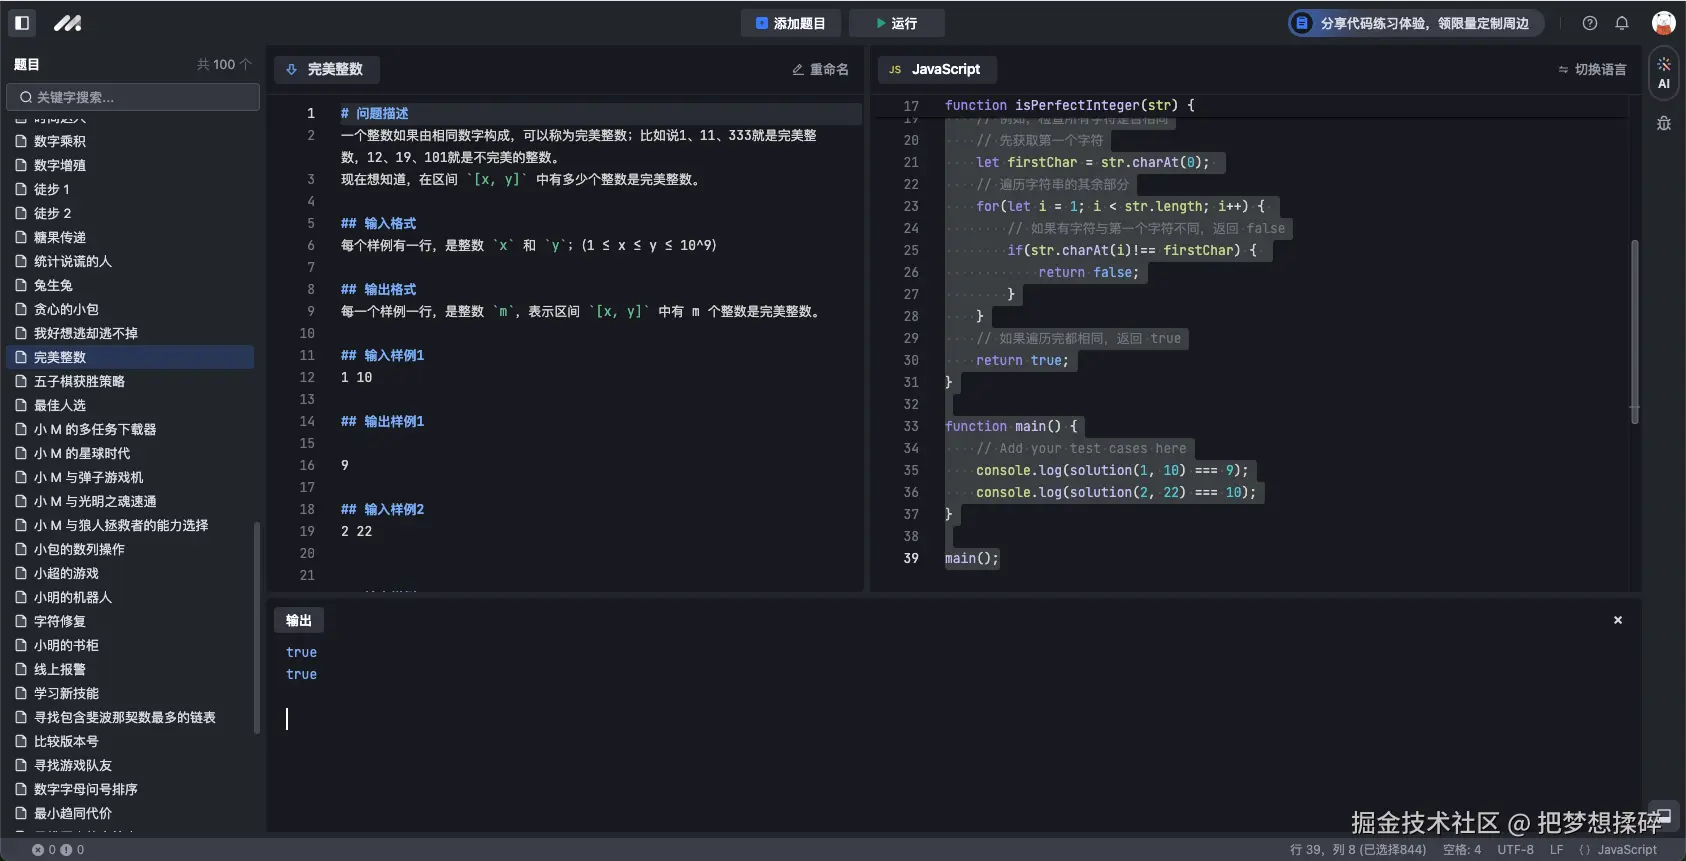Click the feedback chat icon

click(x=1663, y=814)
